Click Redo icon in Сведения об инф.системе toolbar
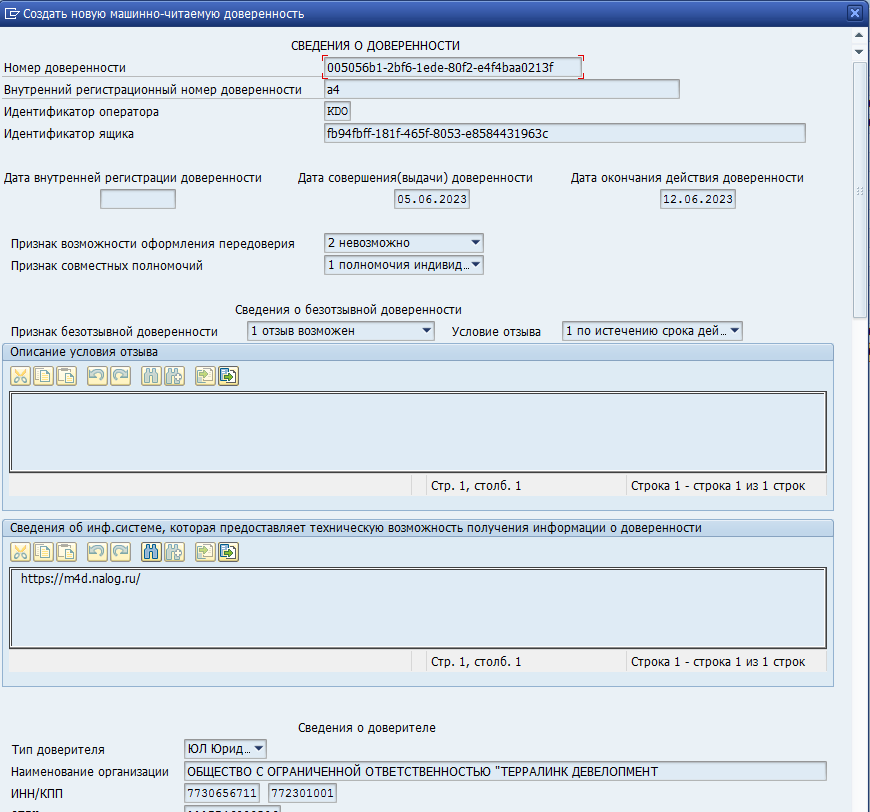Viewport: 870px width, 812px height. 120,551
